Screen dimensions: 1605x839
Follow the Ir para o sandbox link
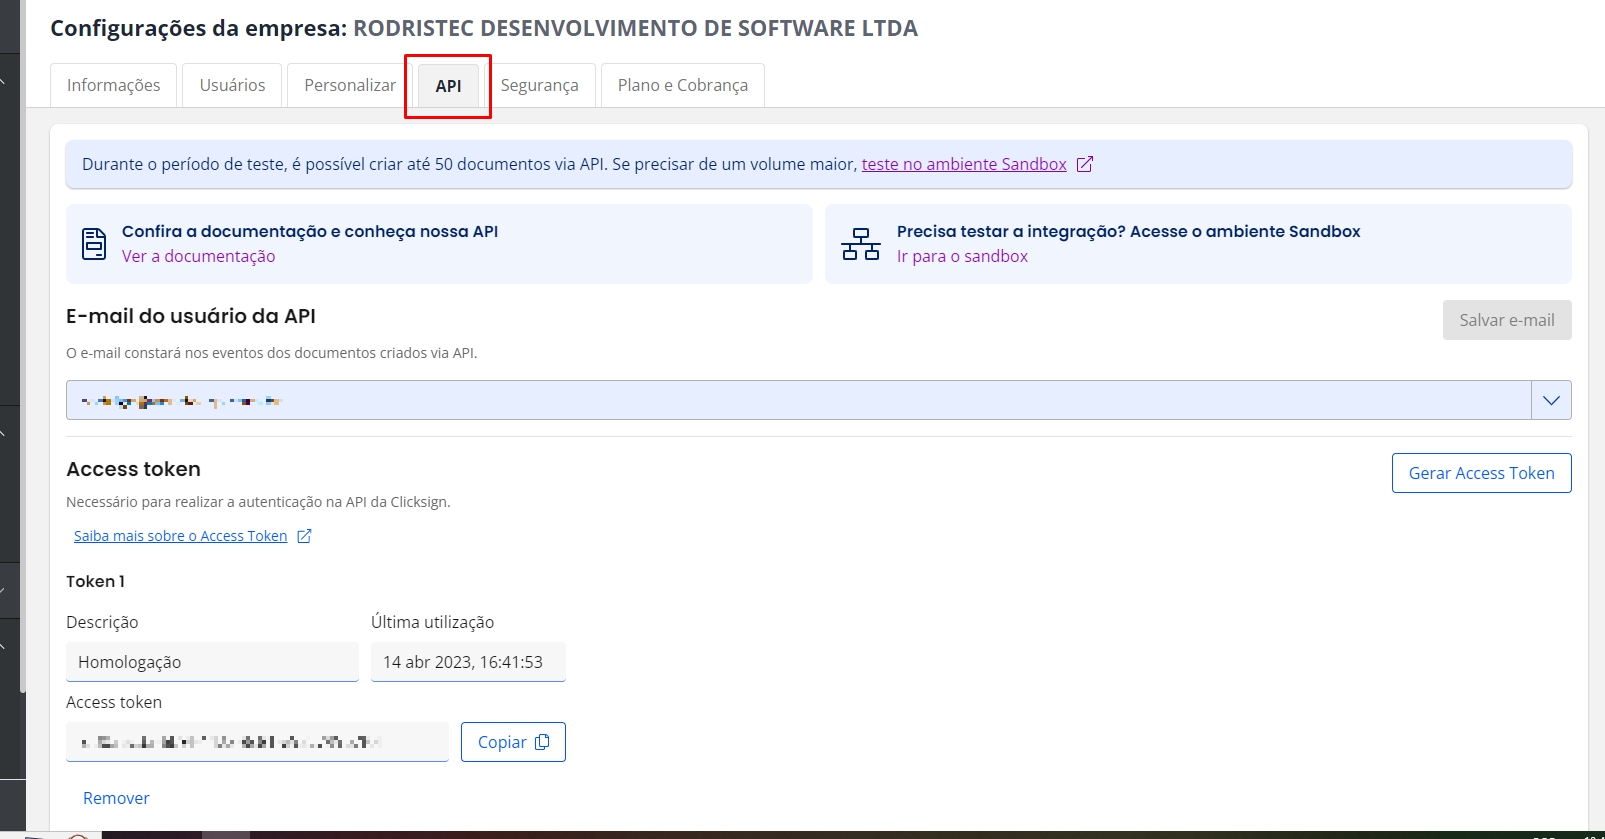tap(962, 256)
